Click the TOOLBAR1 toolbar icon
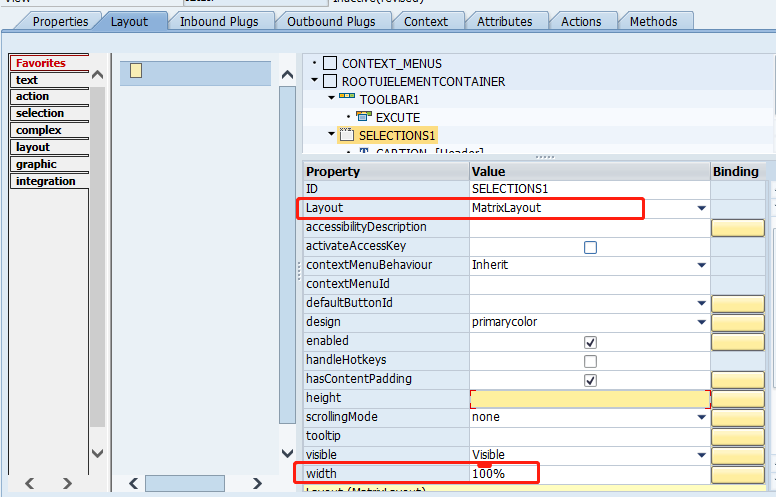Screen dimensions: 776x497 point(346,96)
